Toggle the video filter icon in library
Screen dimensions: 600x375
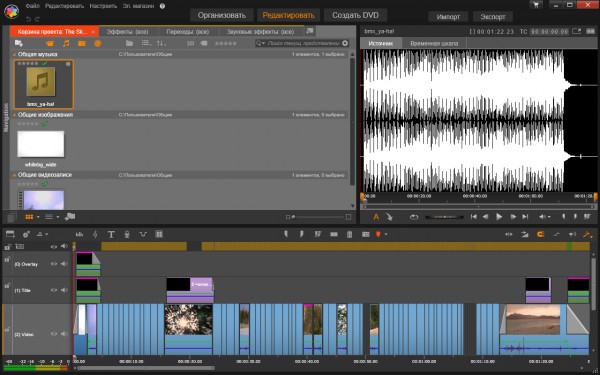click(50, 44)
